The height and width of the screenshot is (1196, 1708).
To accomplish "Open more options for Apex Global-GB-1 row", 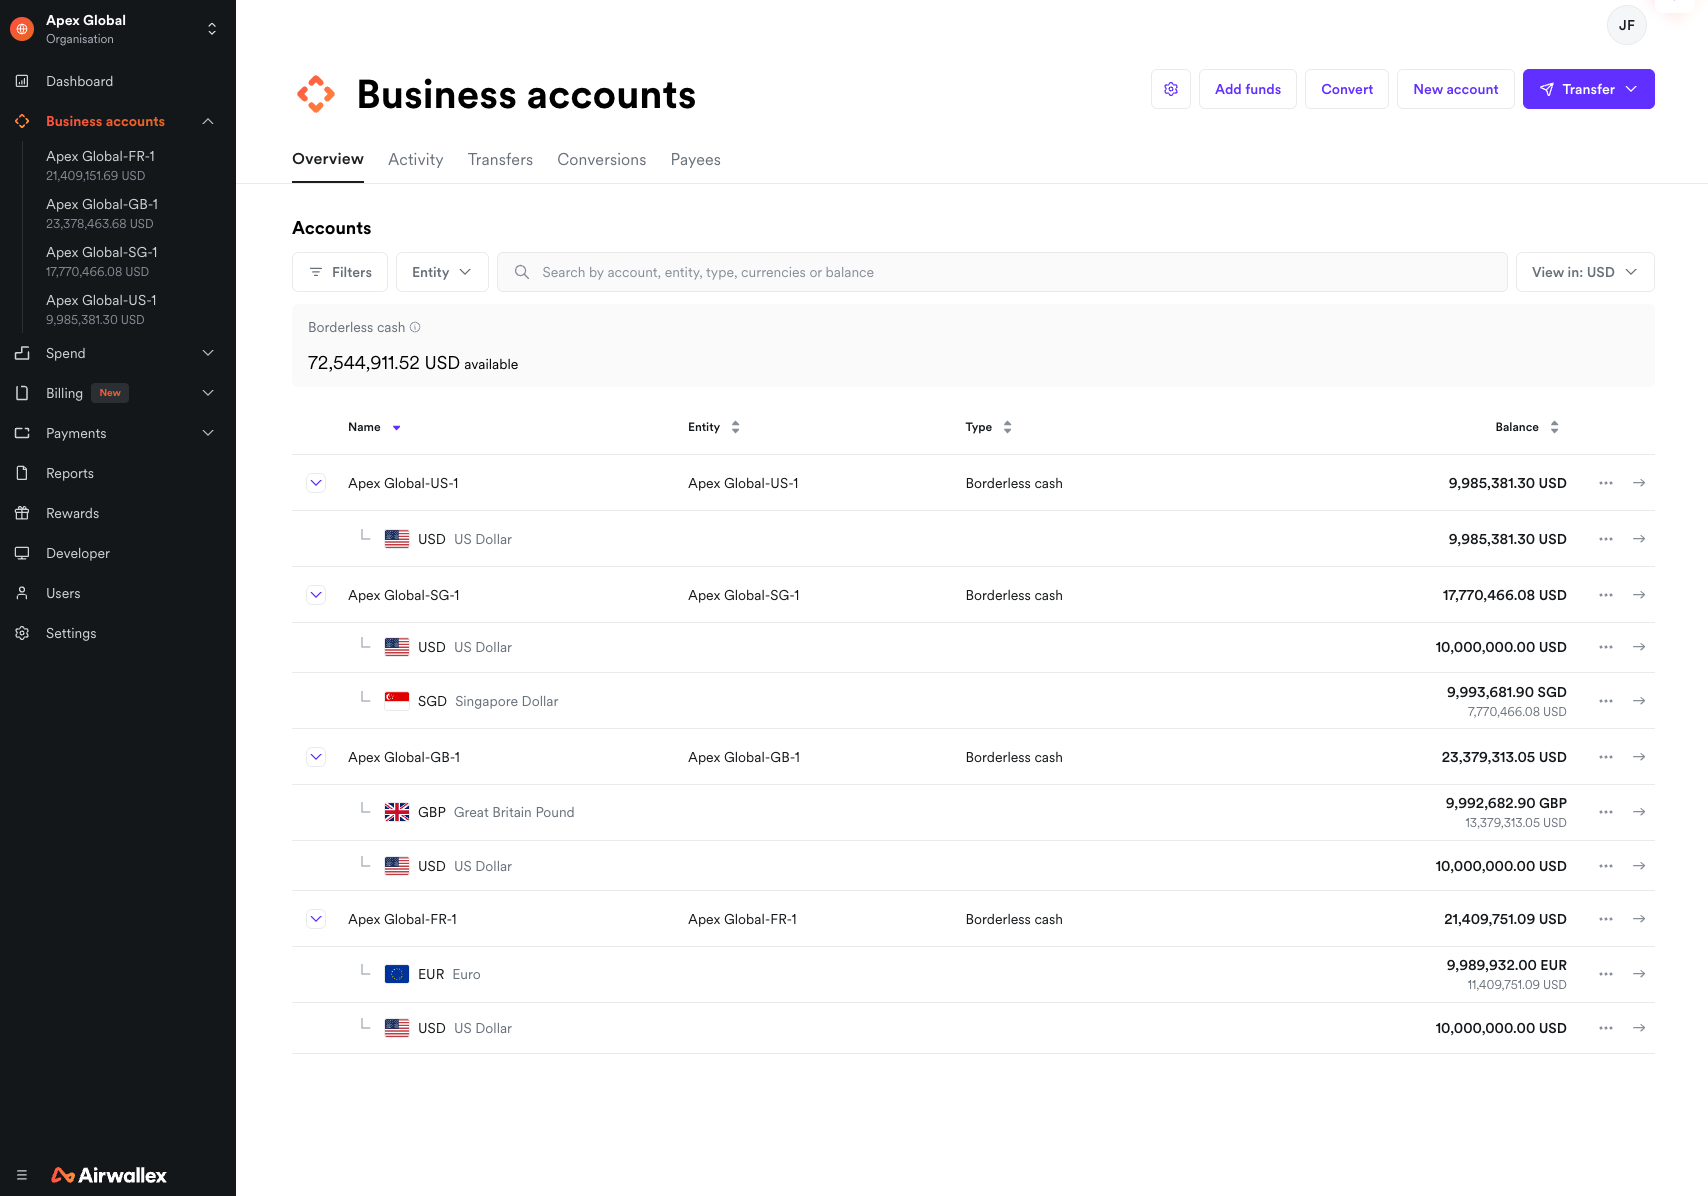I will (1606, 757).
